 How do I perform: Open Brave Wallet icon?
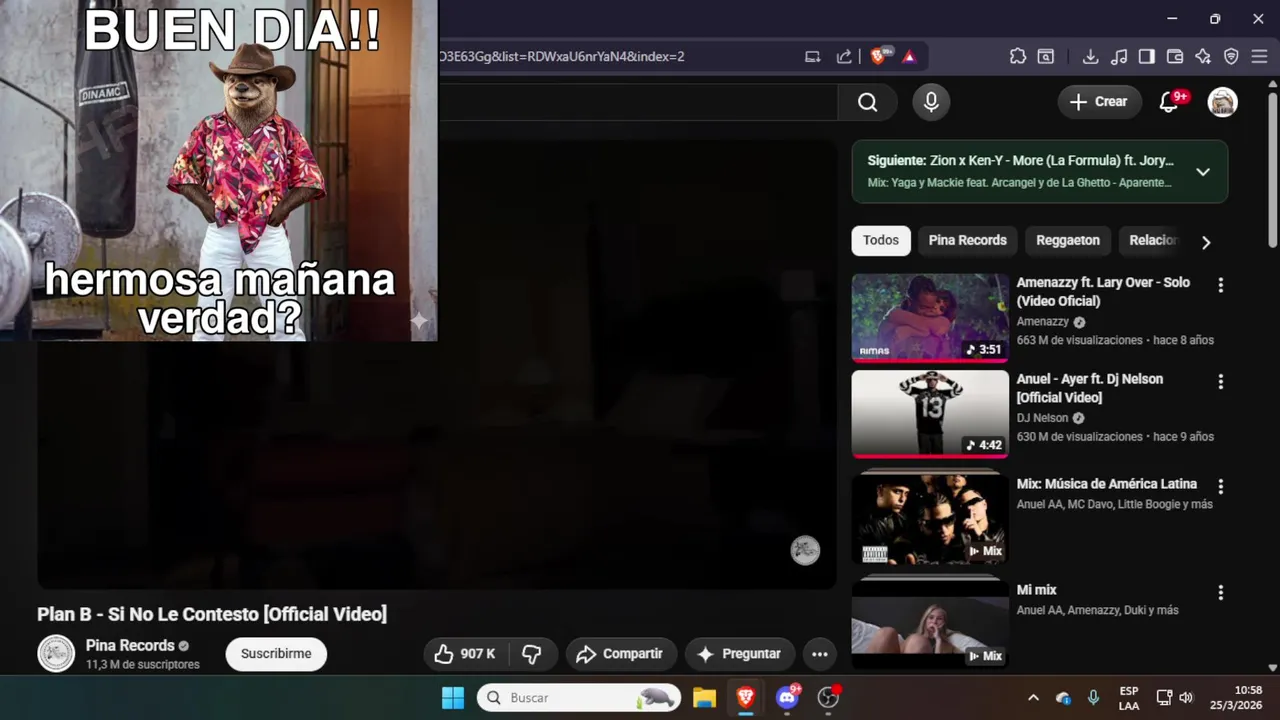(1175, 57)
